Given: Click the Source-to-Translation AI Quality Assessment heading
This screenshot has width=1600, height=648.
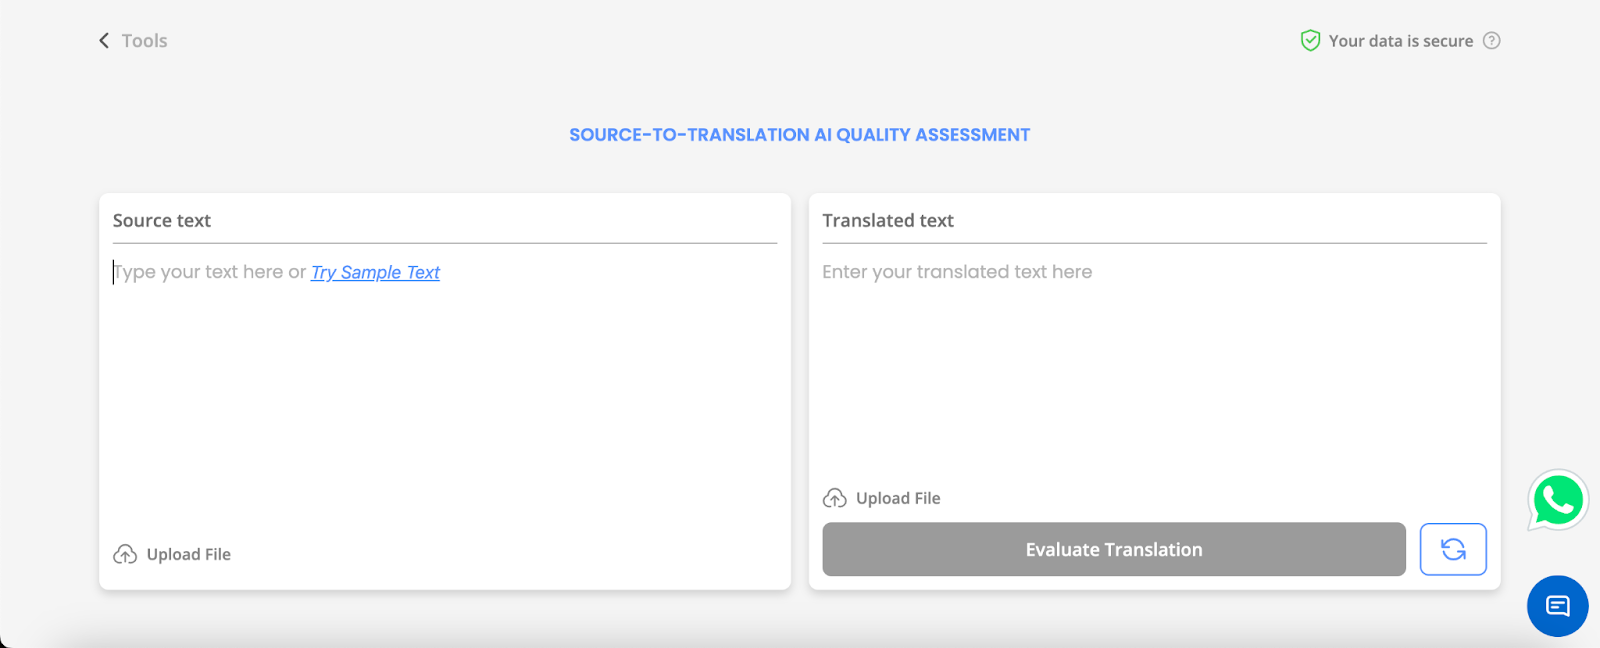Looking at the screenshot, I should pos(799,135).
